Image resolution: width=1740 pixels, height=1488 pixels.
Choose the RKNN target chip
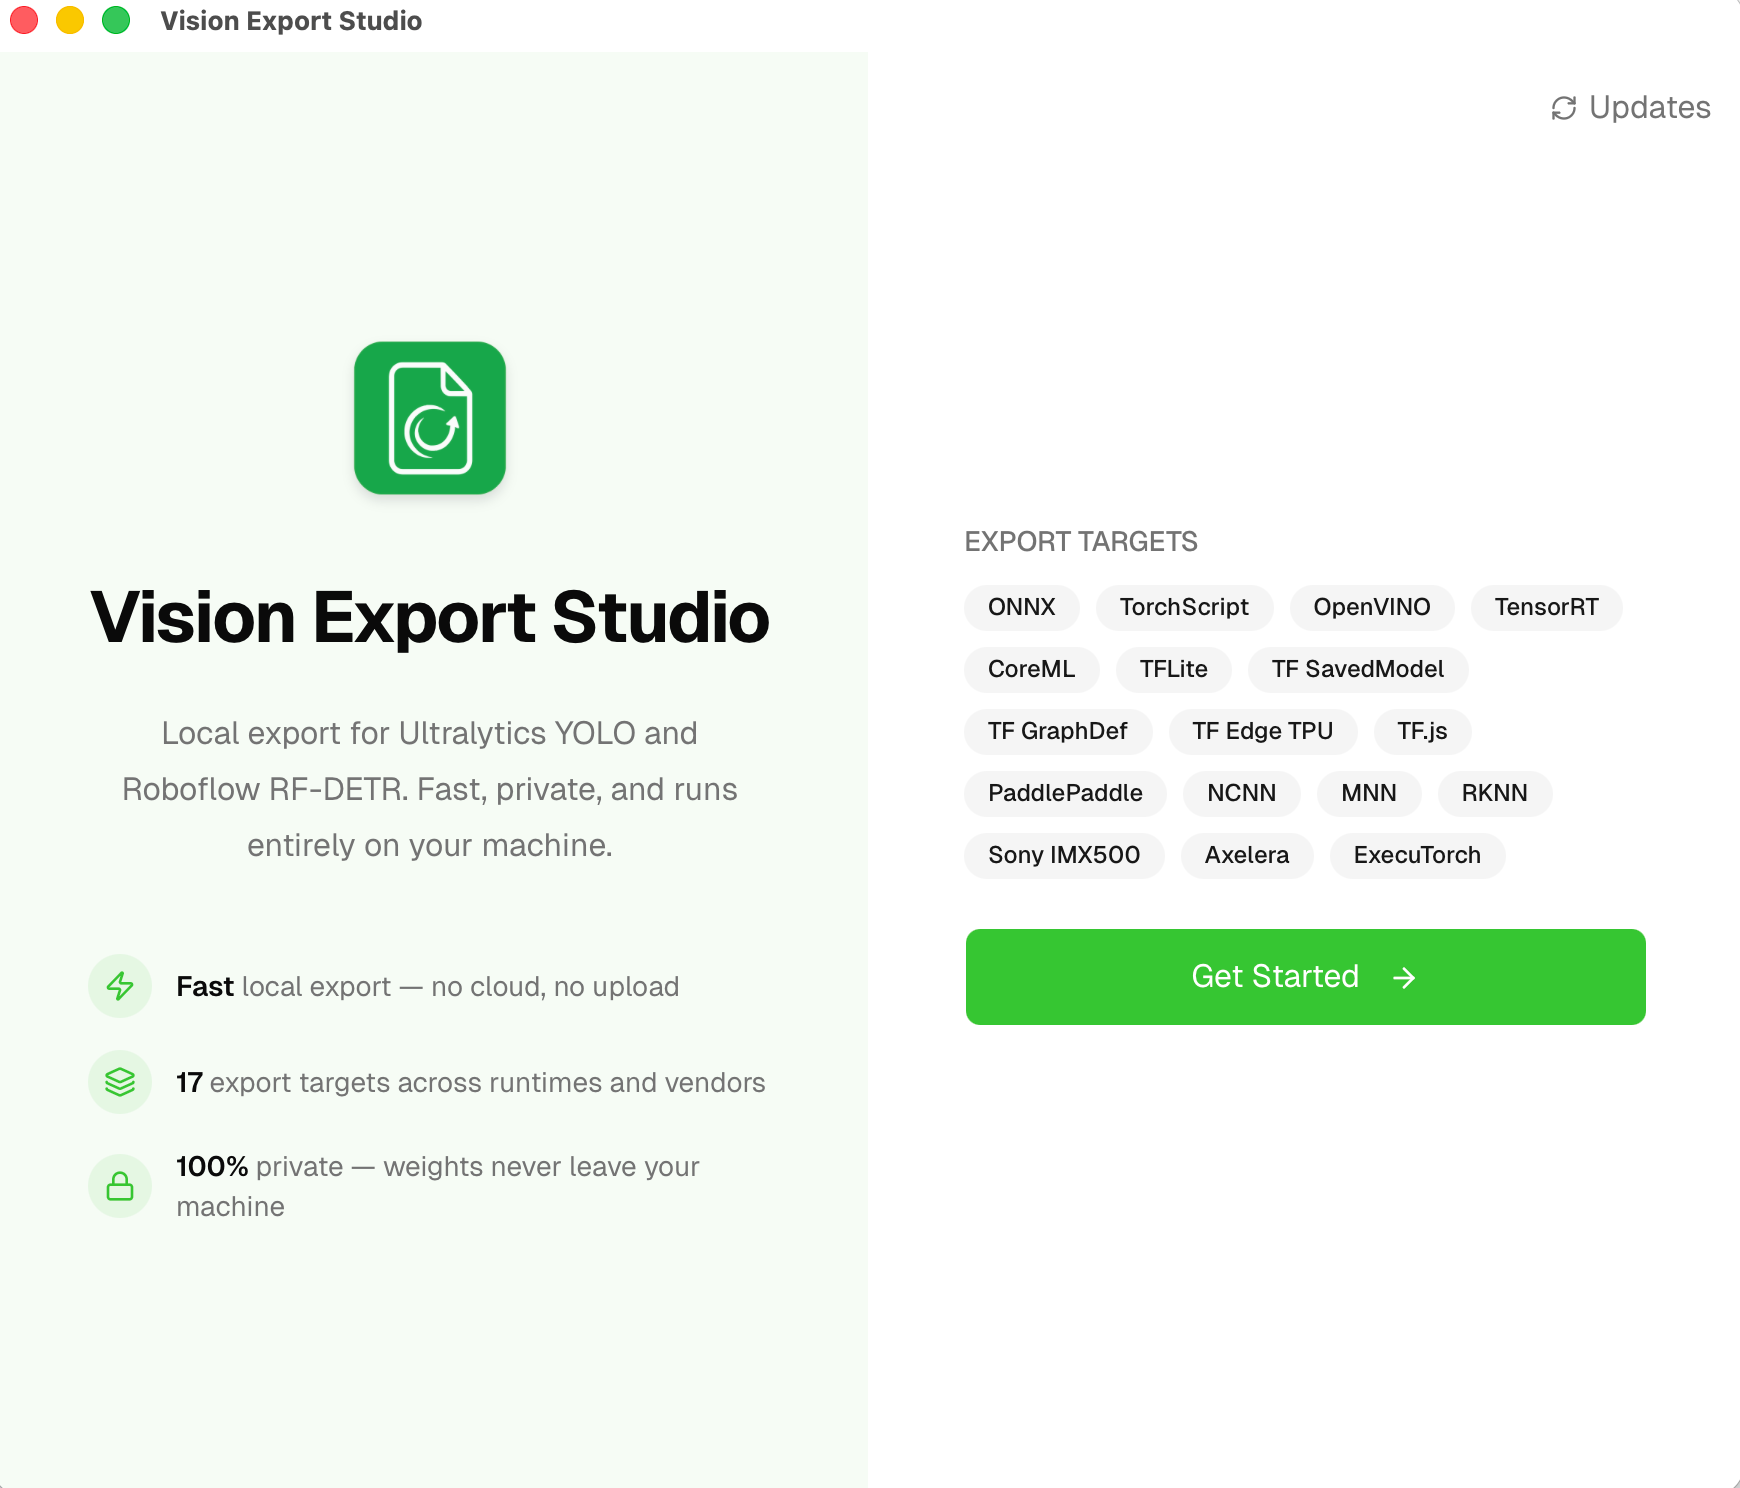(1495, 793)
